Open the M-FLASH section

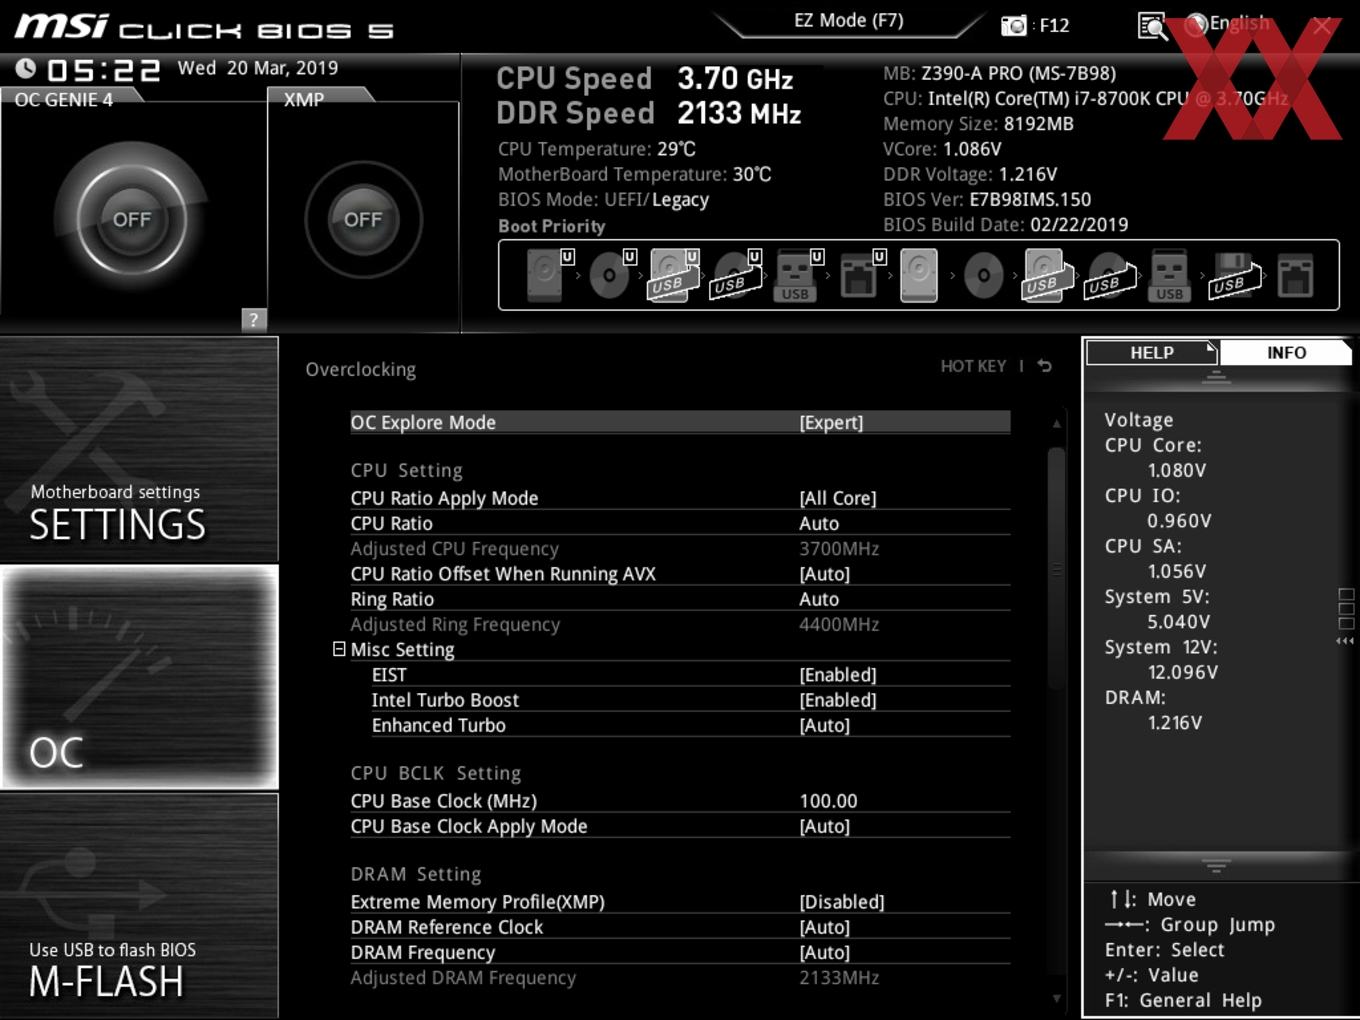139,906
